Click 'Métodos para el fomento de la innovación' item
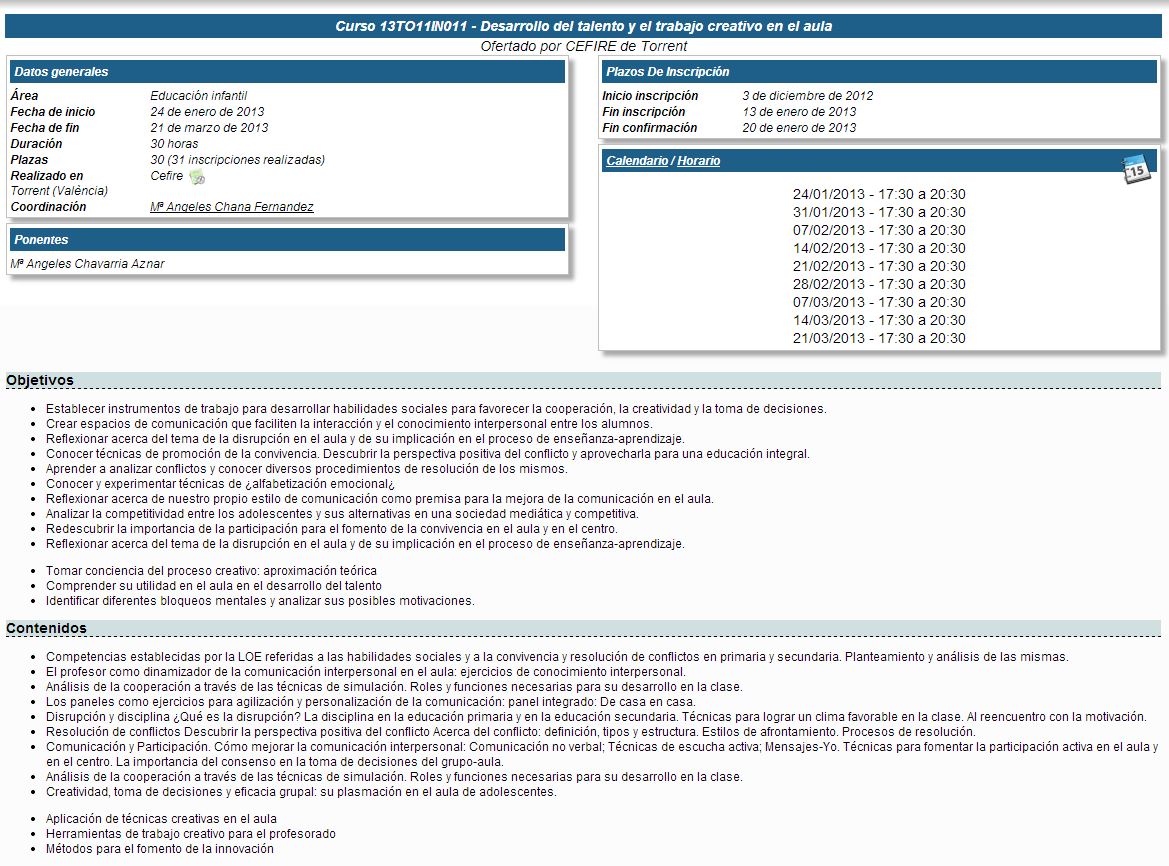This screenshot has width=1169, height=866. click(159, 849)
